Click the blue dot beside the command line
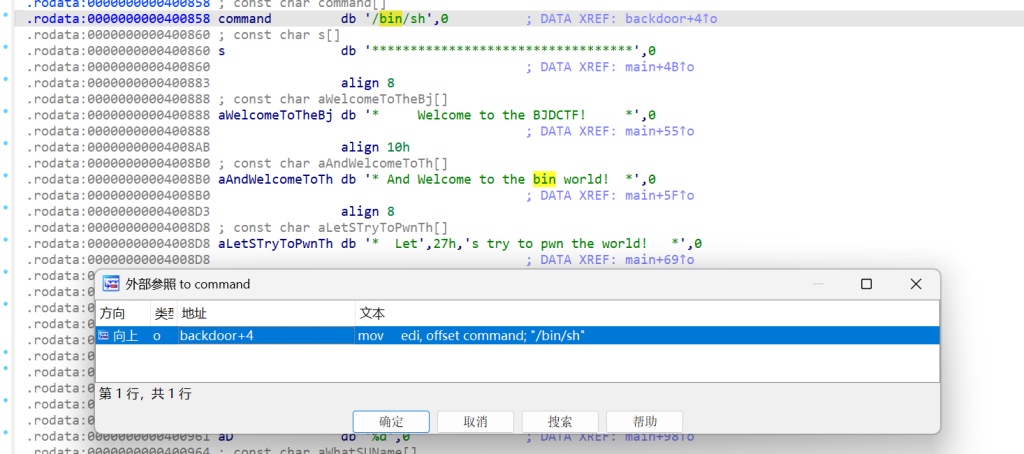 pos(8,19)
